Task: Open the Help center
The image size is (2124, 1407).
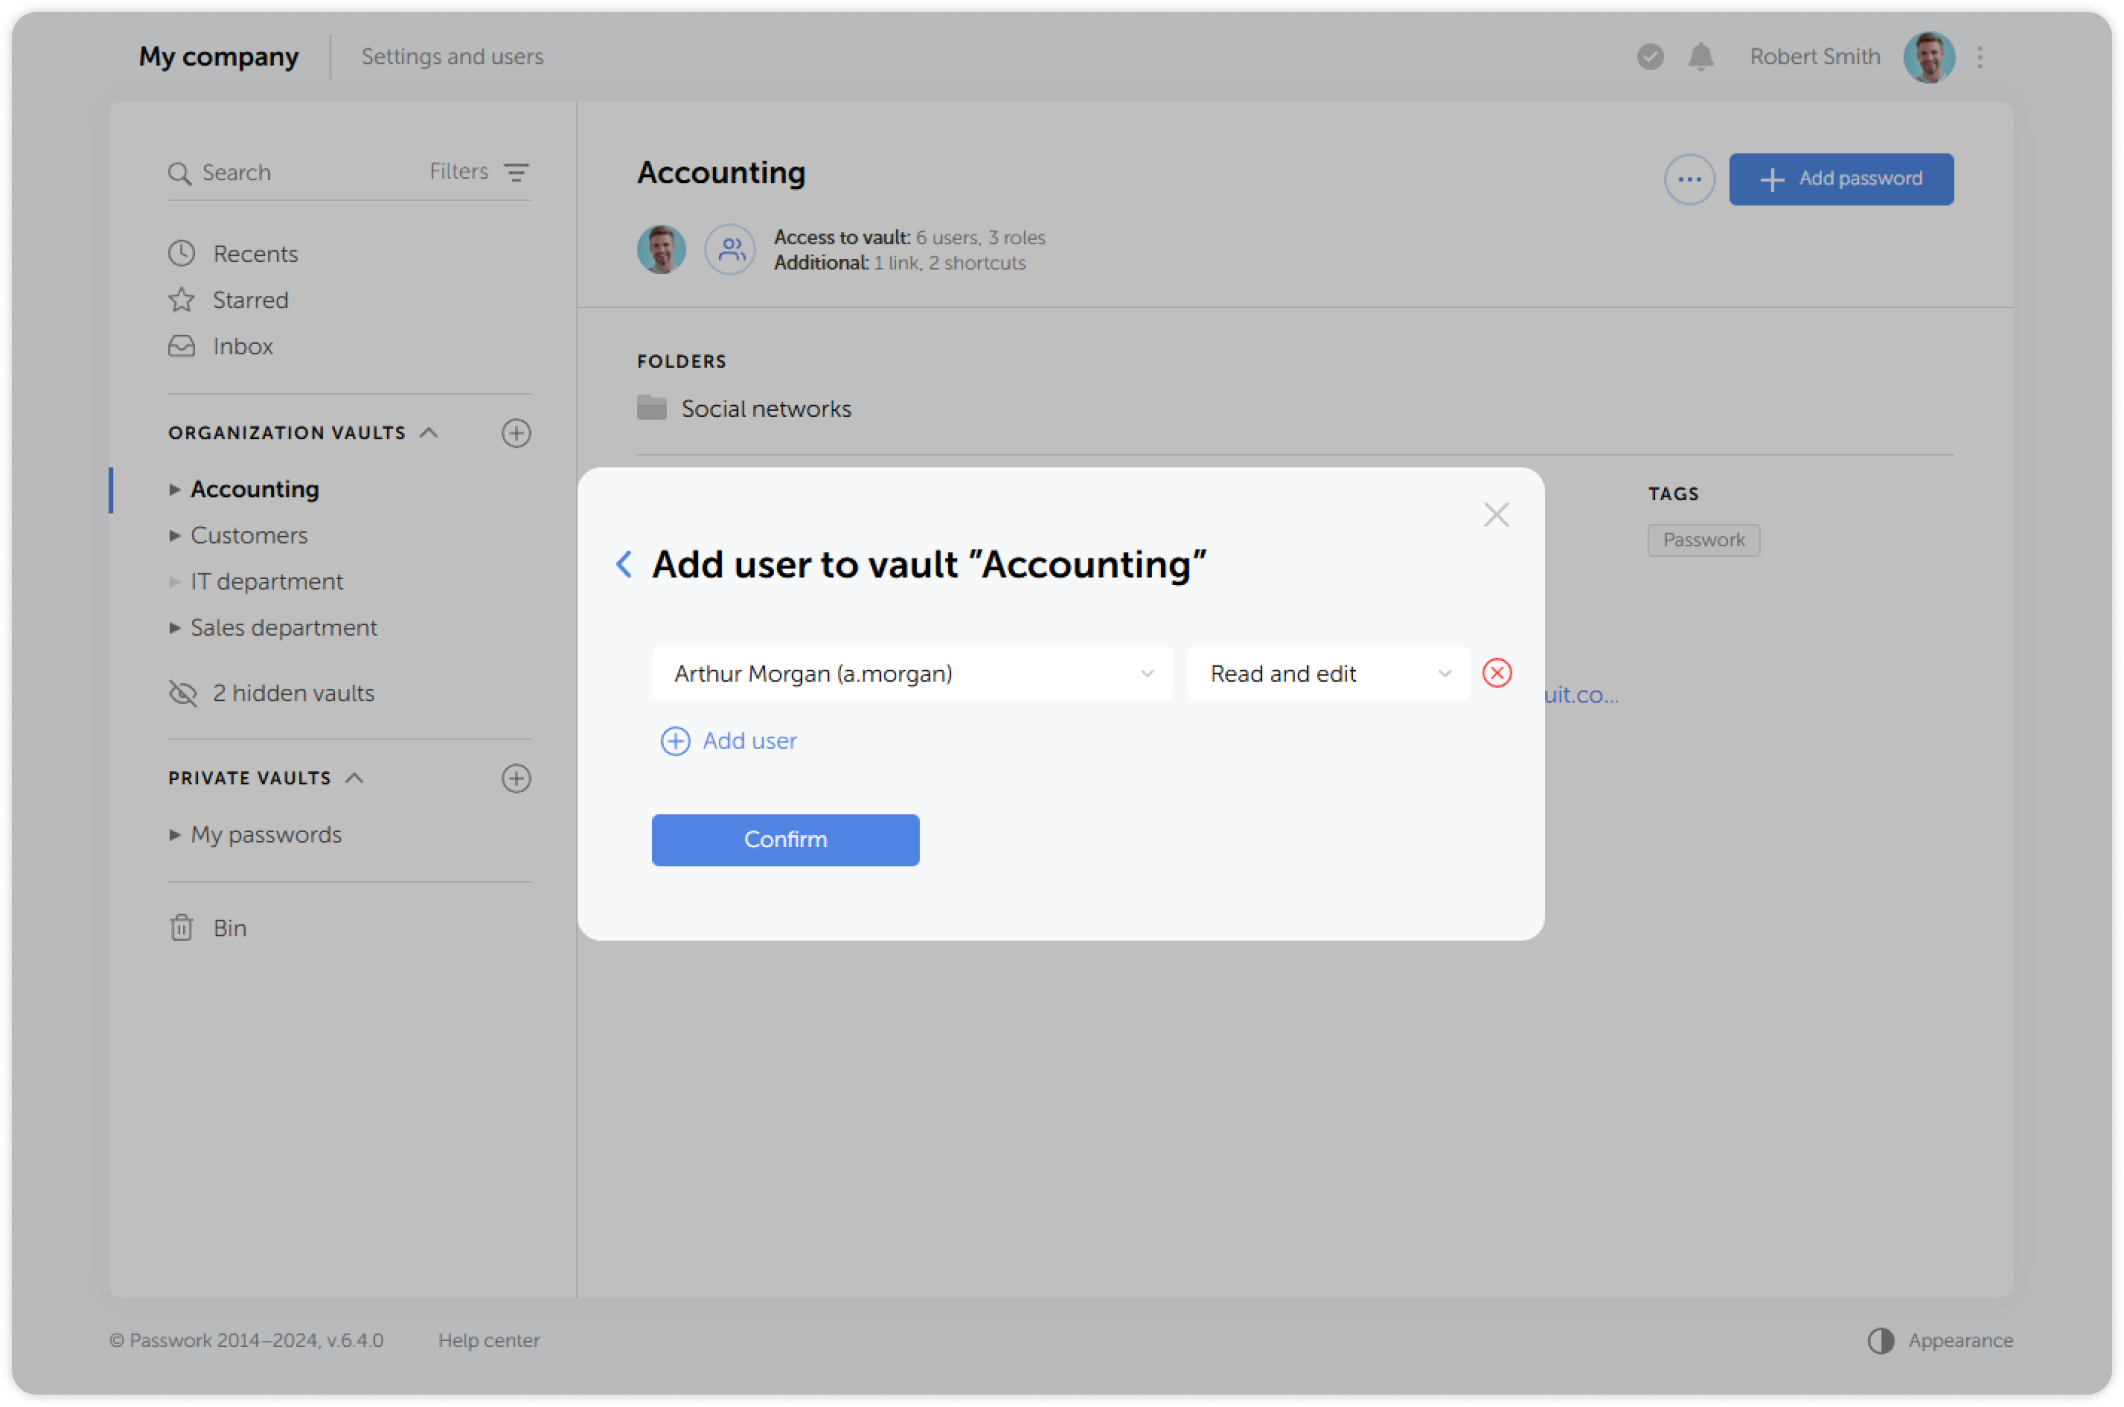Action: point(489,1340)
